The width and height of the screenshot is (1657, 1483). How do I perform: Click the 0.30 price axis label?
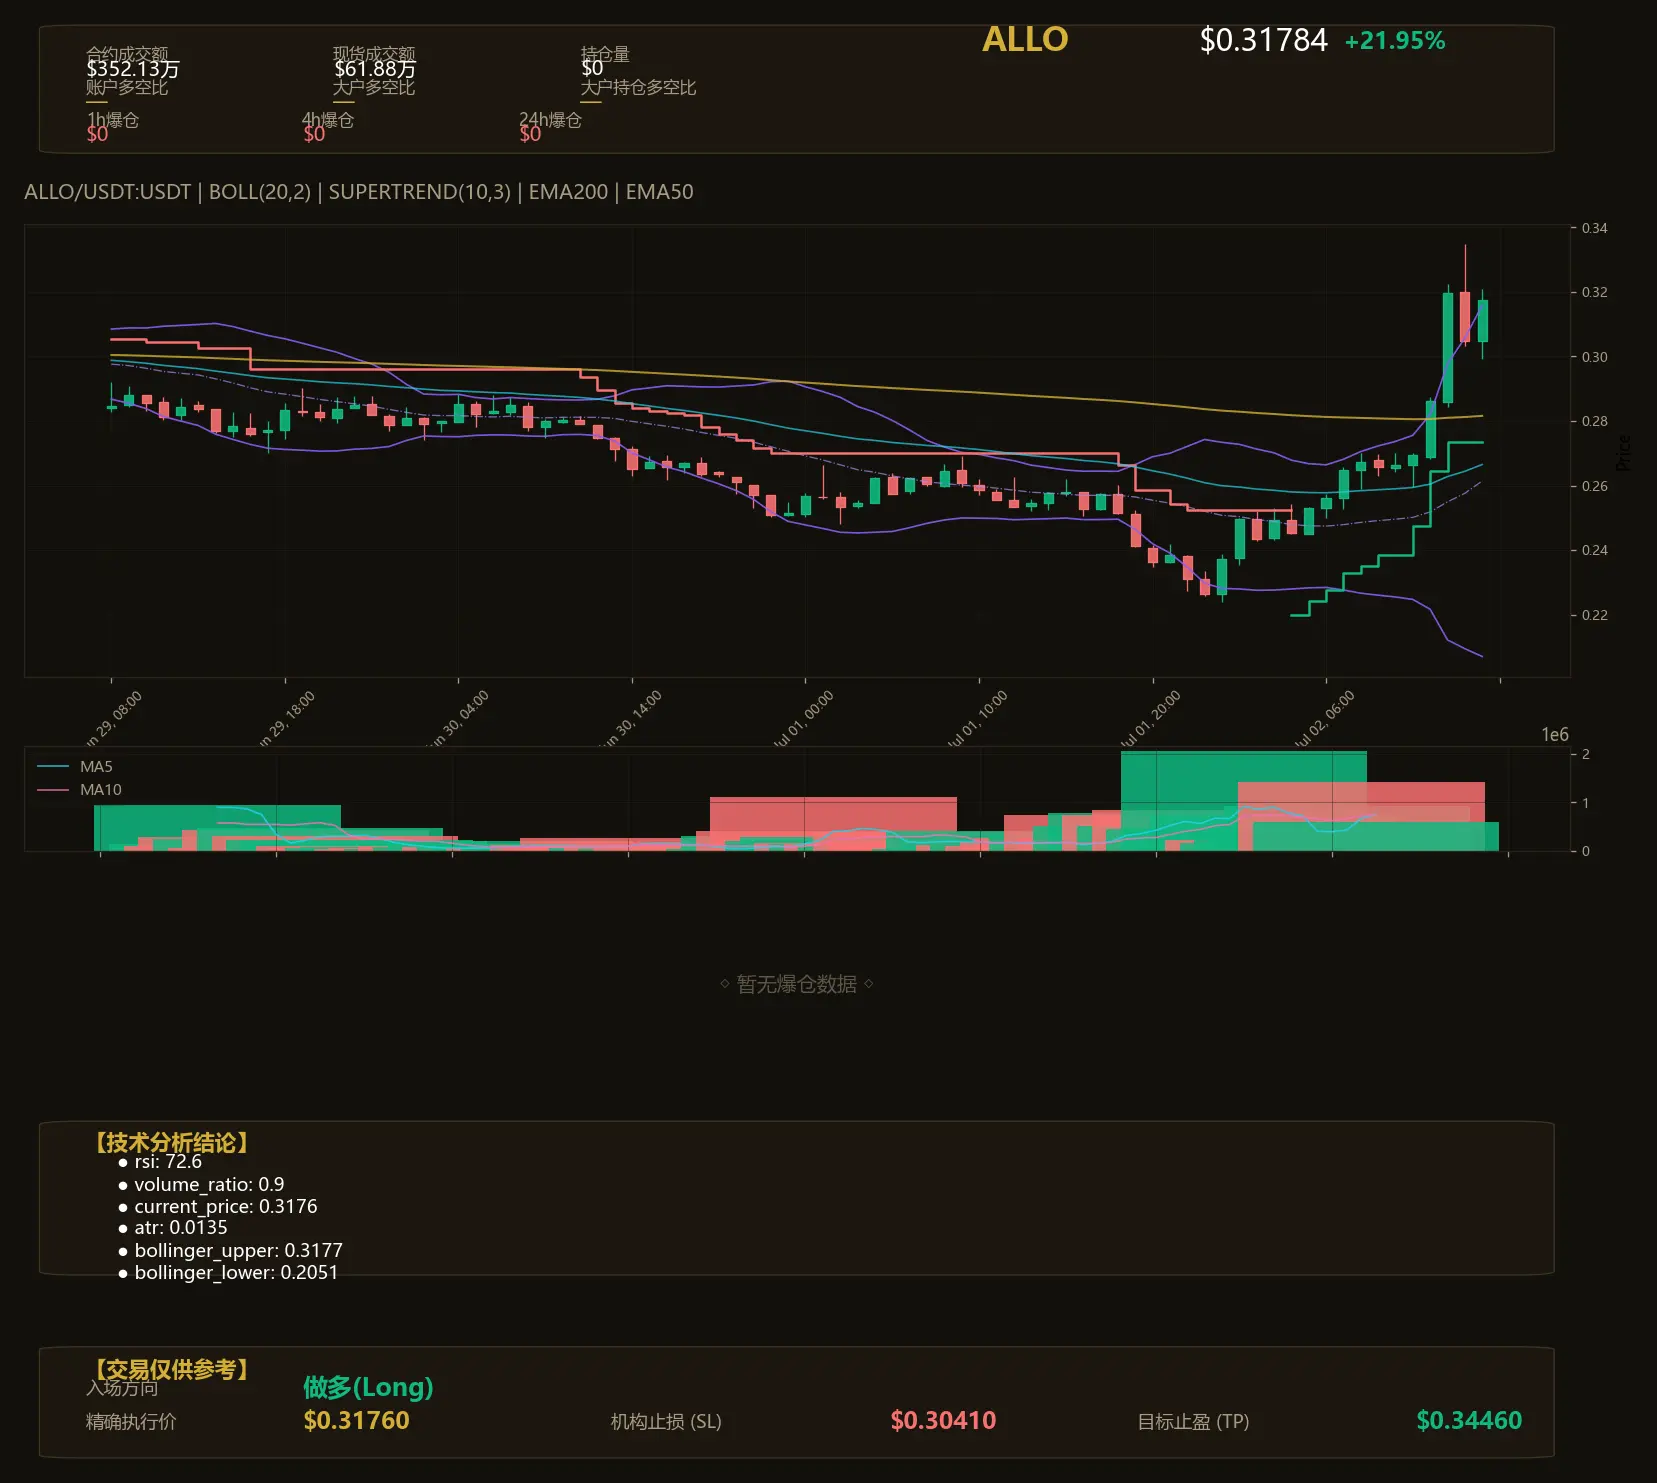coord(1594,357)
